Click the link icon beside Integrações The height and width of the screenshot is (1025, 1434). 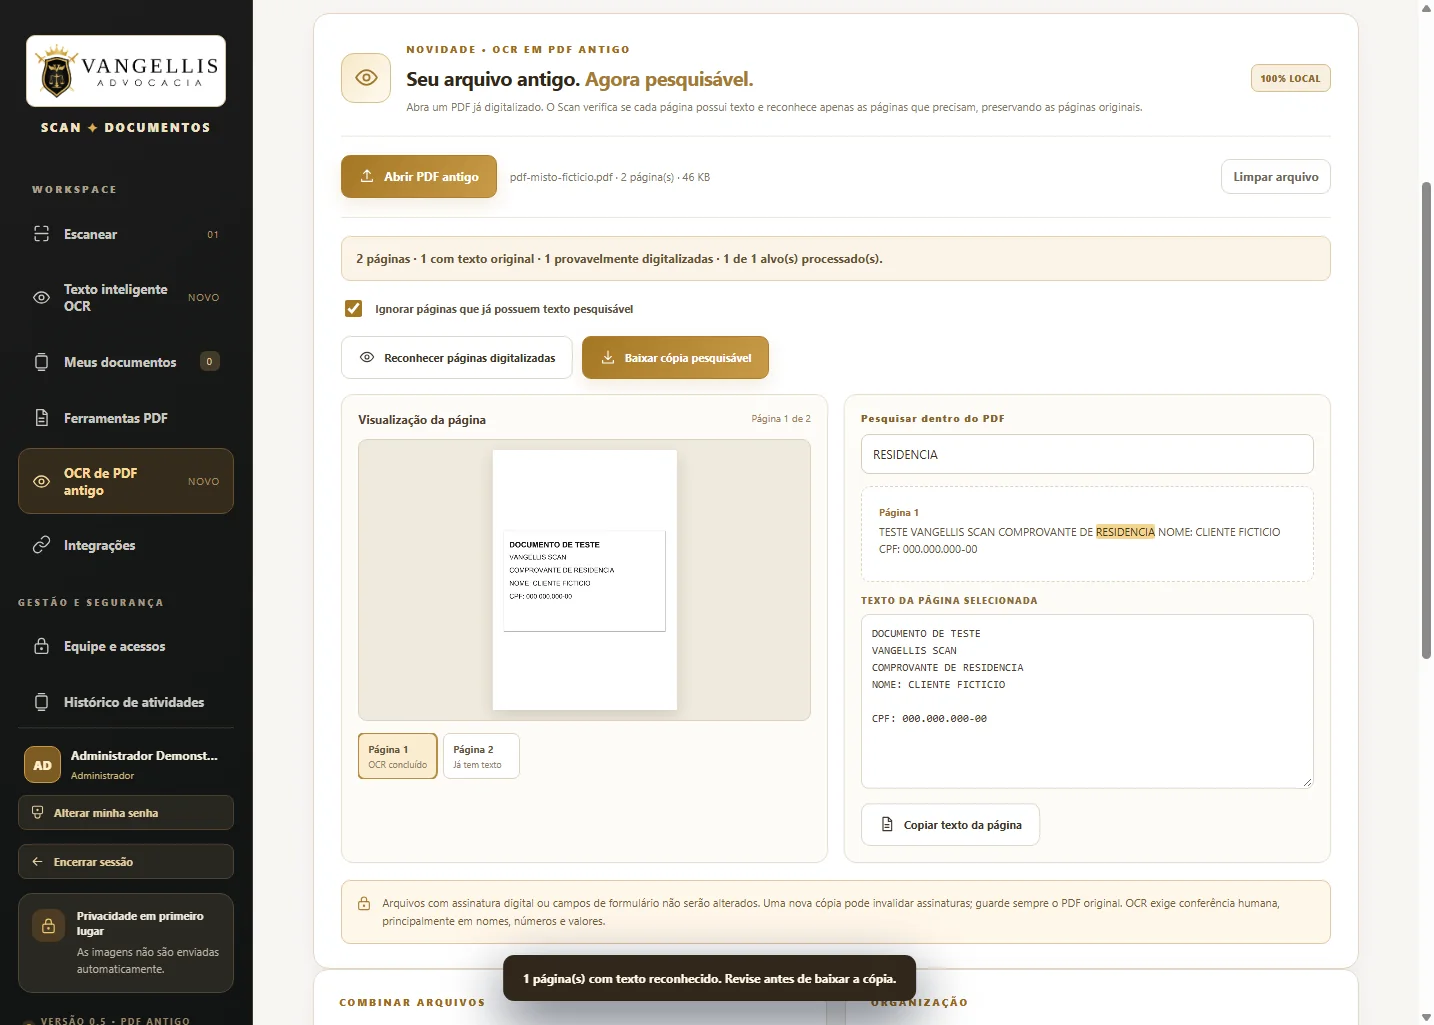click(41, 545)
